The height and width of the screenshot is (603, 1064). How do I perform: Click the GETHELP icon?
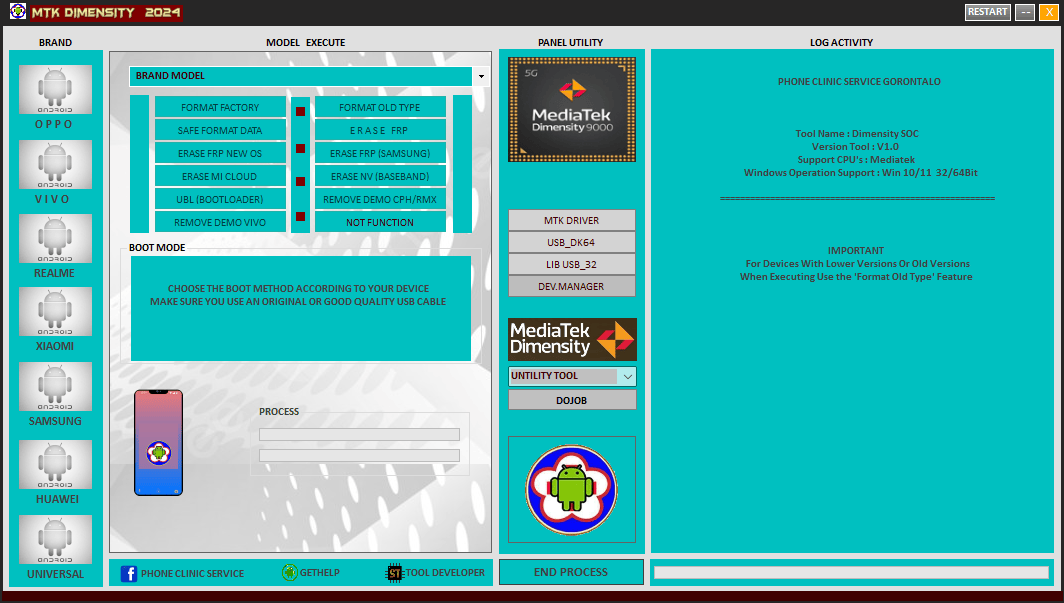[x=288, y=572]
